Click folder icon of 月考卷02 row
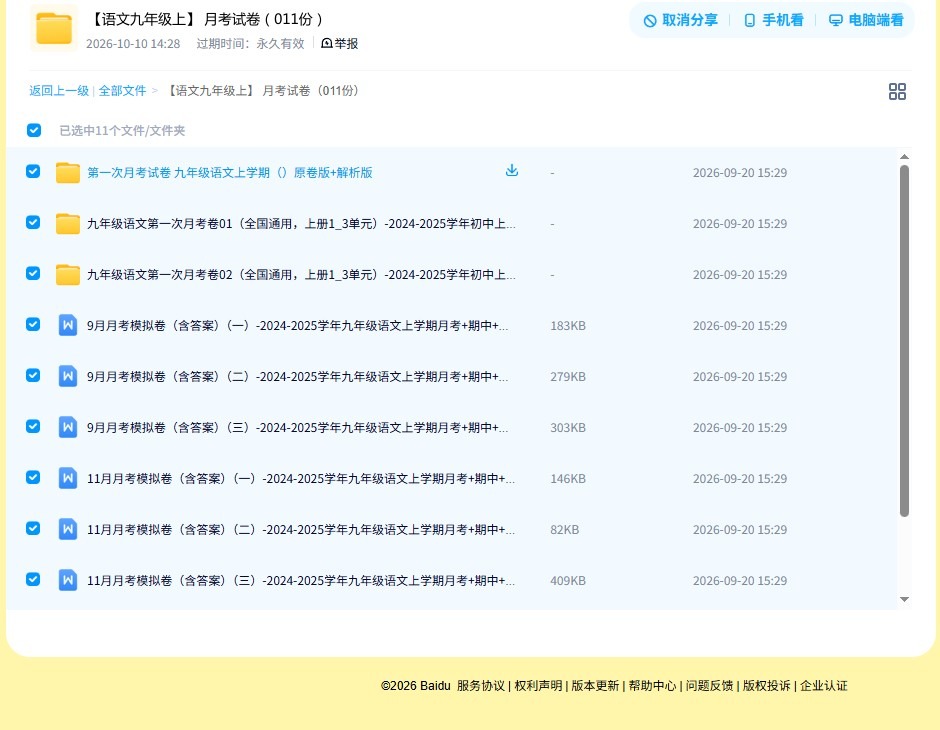This screenshot has width=940, height=730. [x=68, y=274]
